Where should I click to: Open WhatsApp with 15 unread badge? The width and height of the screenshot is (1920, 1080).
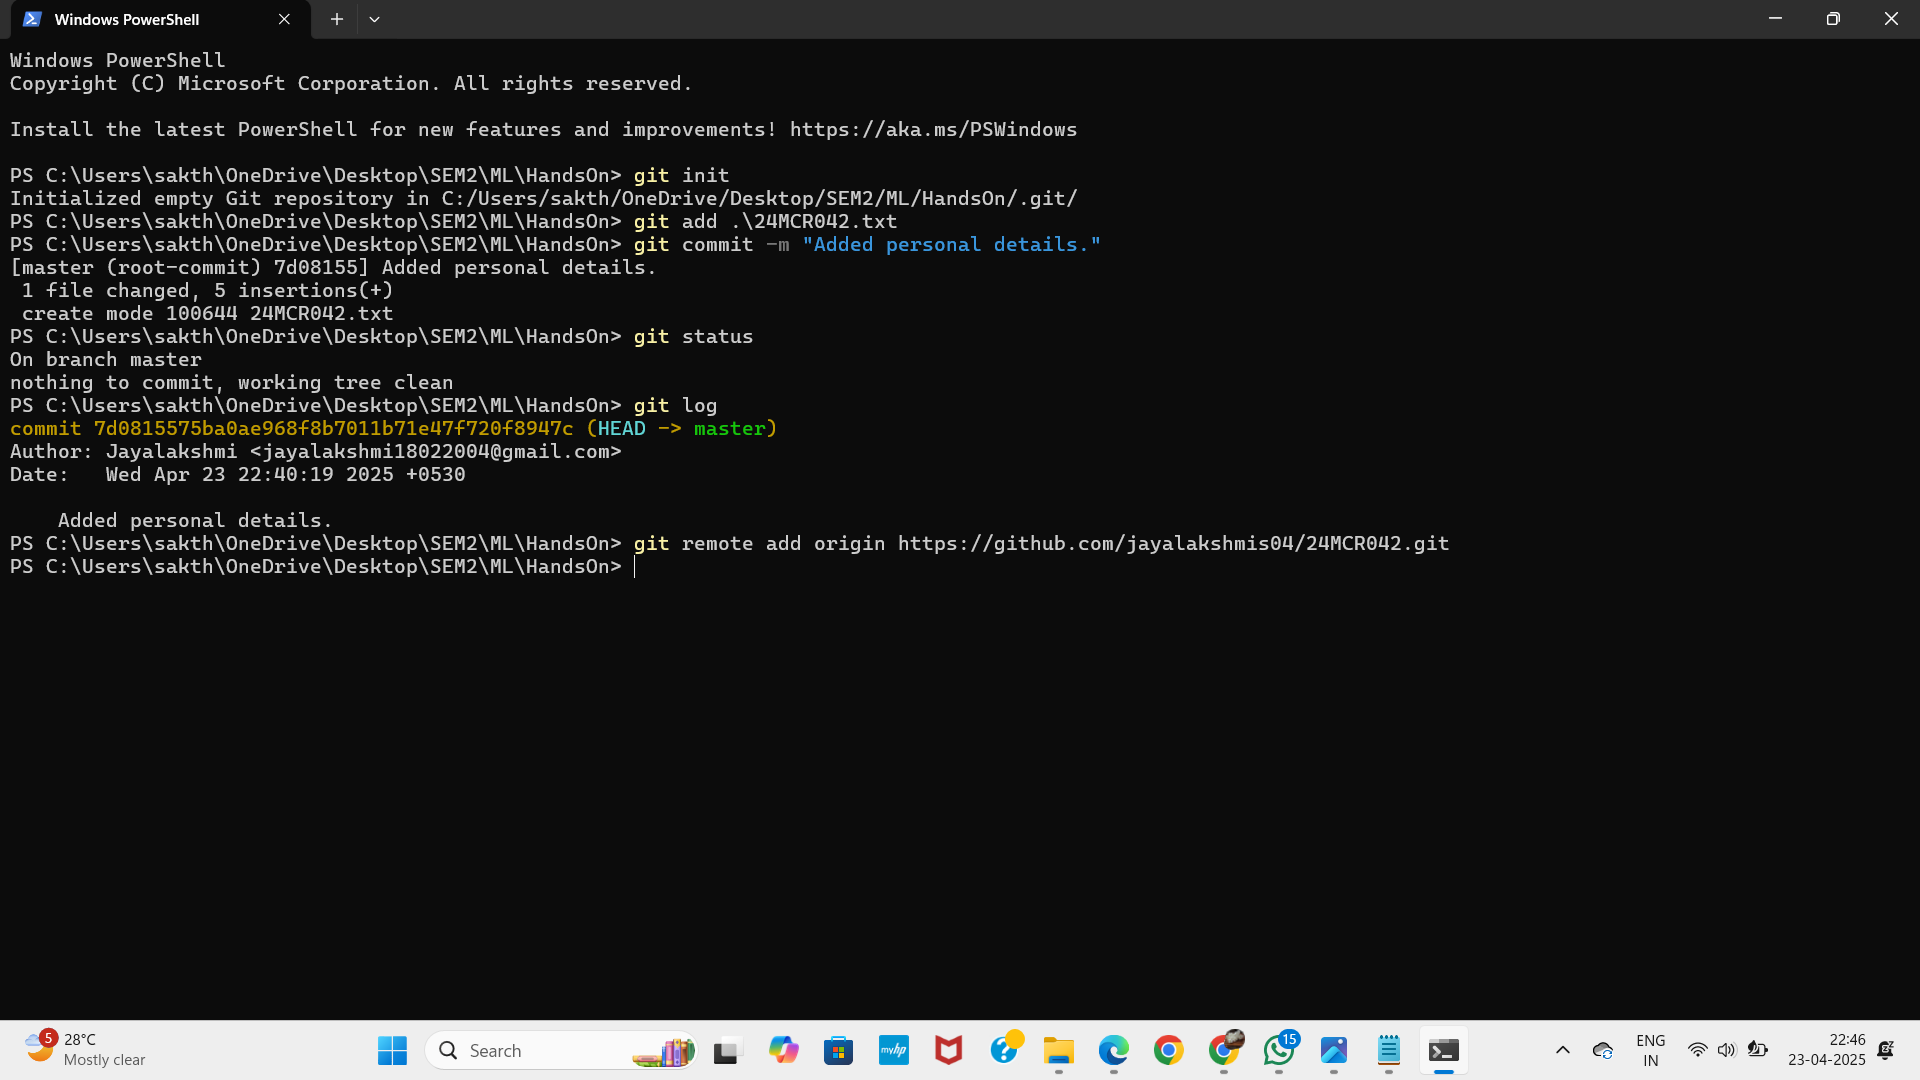[x=1279, y=1050]
